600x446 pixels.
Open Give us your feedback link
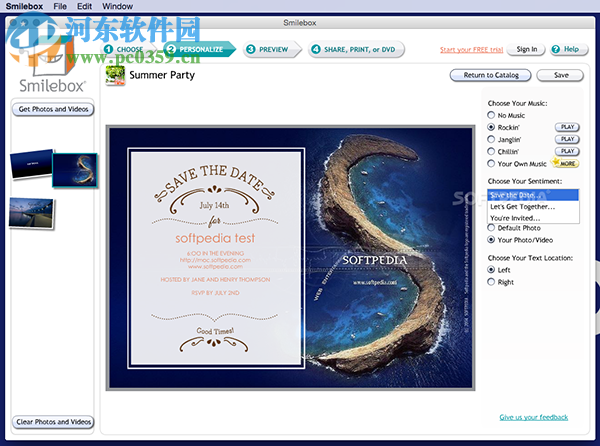tap(533, 417)
